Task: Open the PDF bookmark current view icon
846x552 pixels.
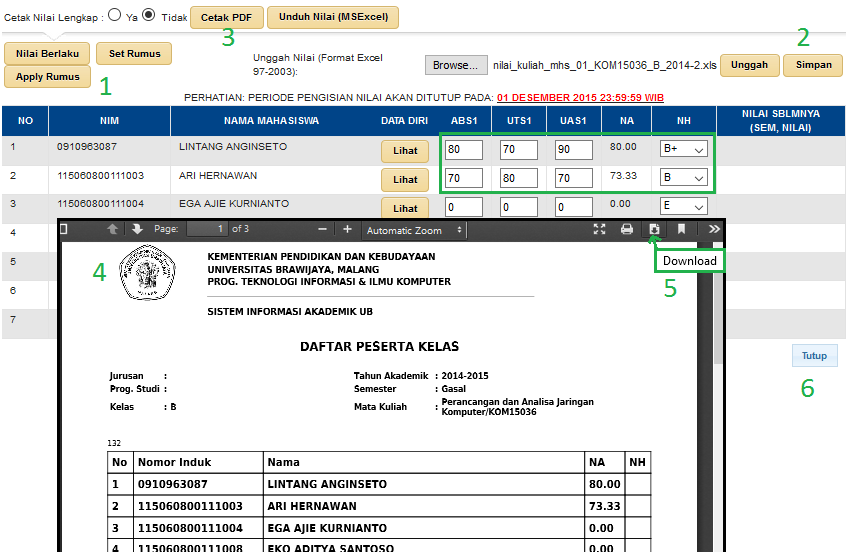Action: point(681,229)
